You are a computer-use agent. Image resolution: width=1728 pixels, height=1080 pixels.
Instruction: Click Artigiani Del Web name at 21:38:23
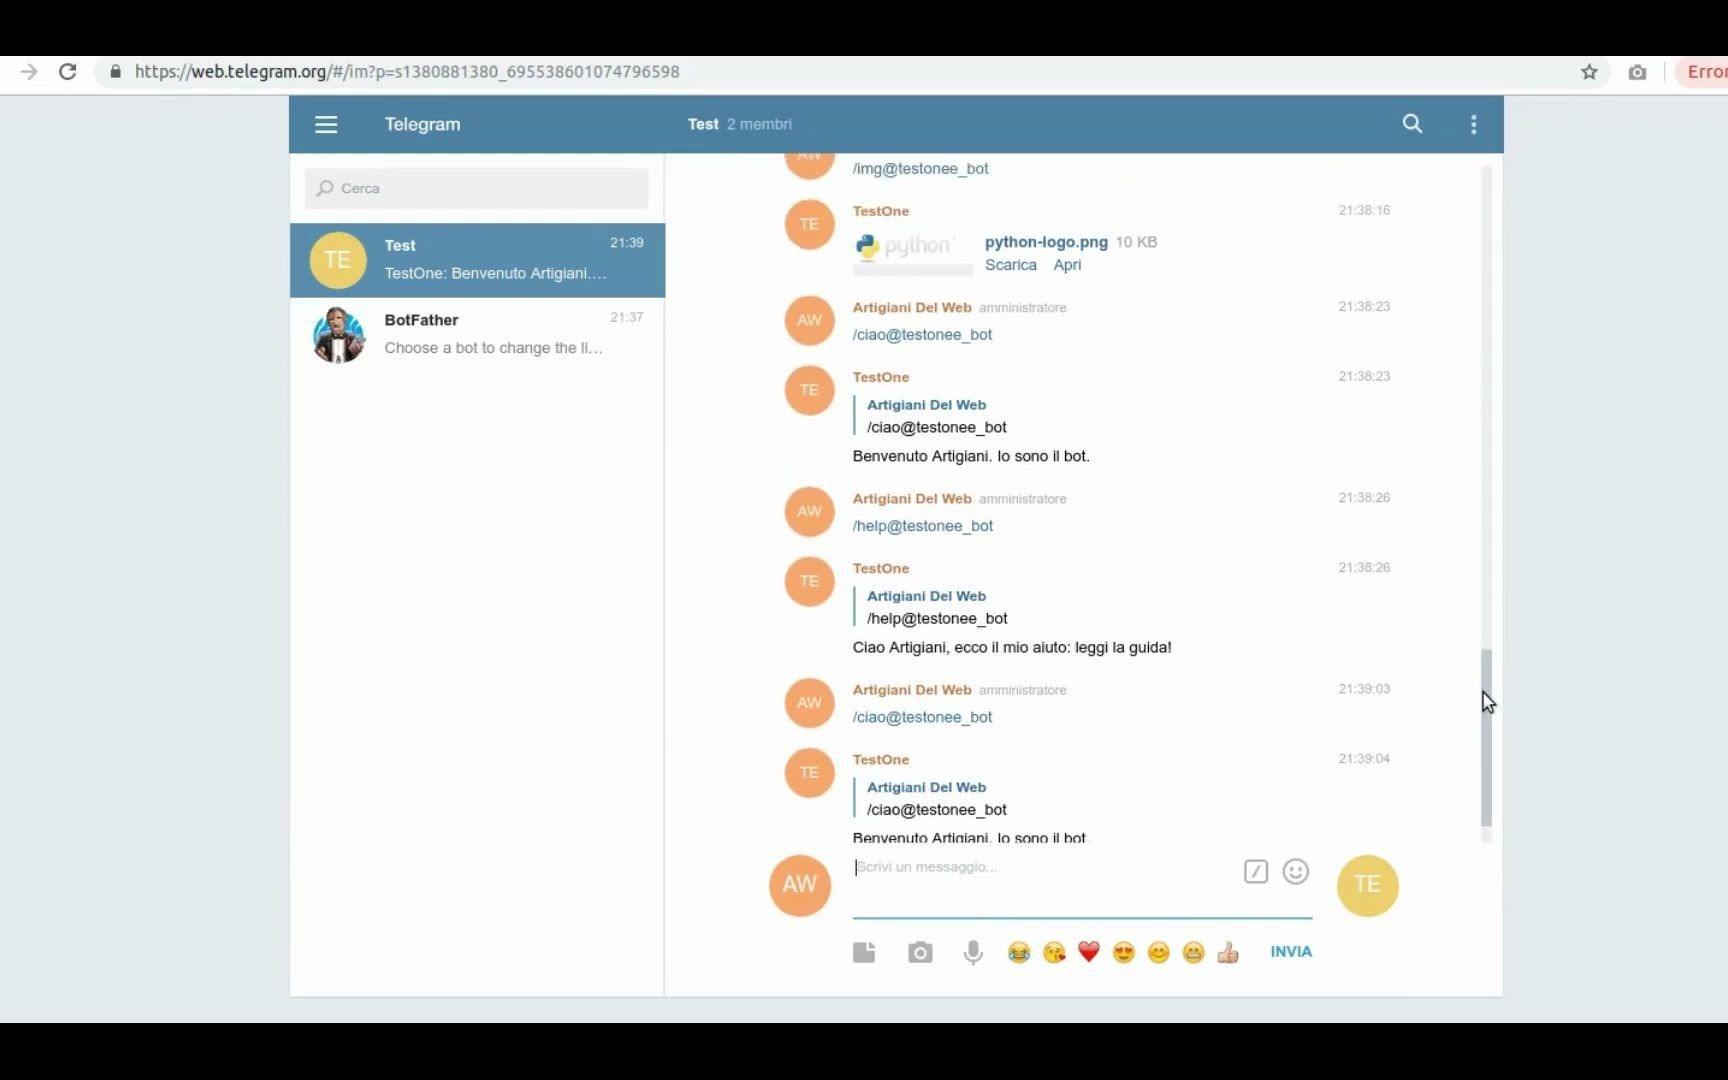tap(912, 307)
